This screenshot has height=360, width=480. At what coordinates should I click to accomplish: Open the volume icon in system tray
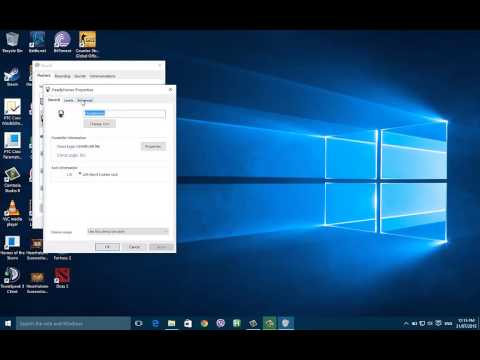pos(431,323)
